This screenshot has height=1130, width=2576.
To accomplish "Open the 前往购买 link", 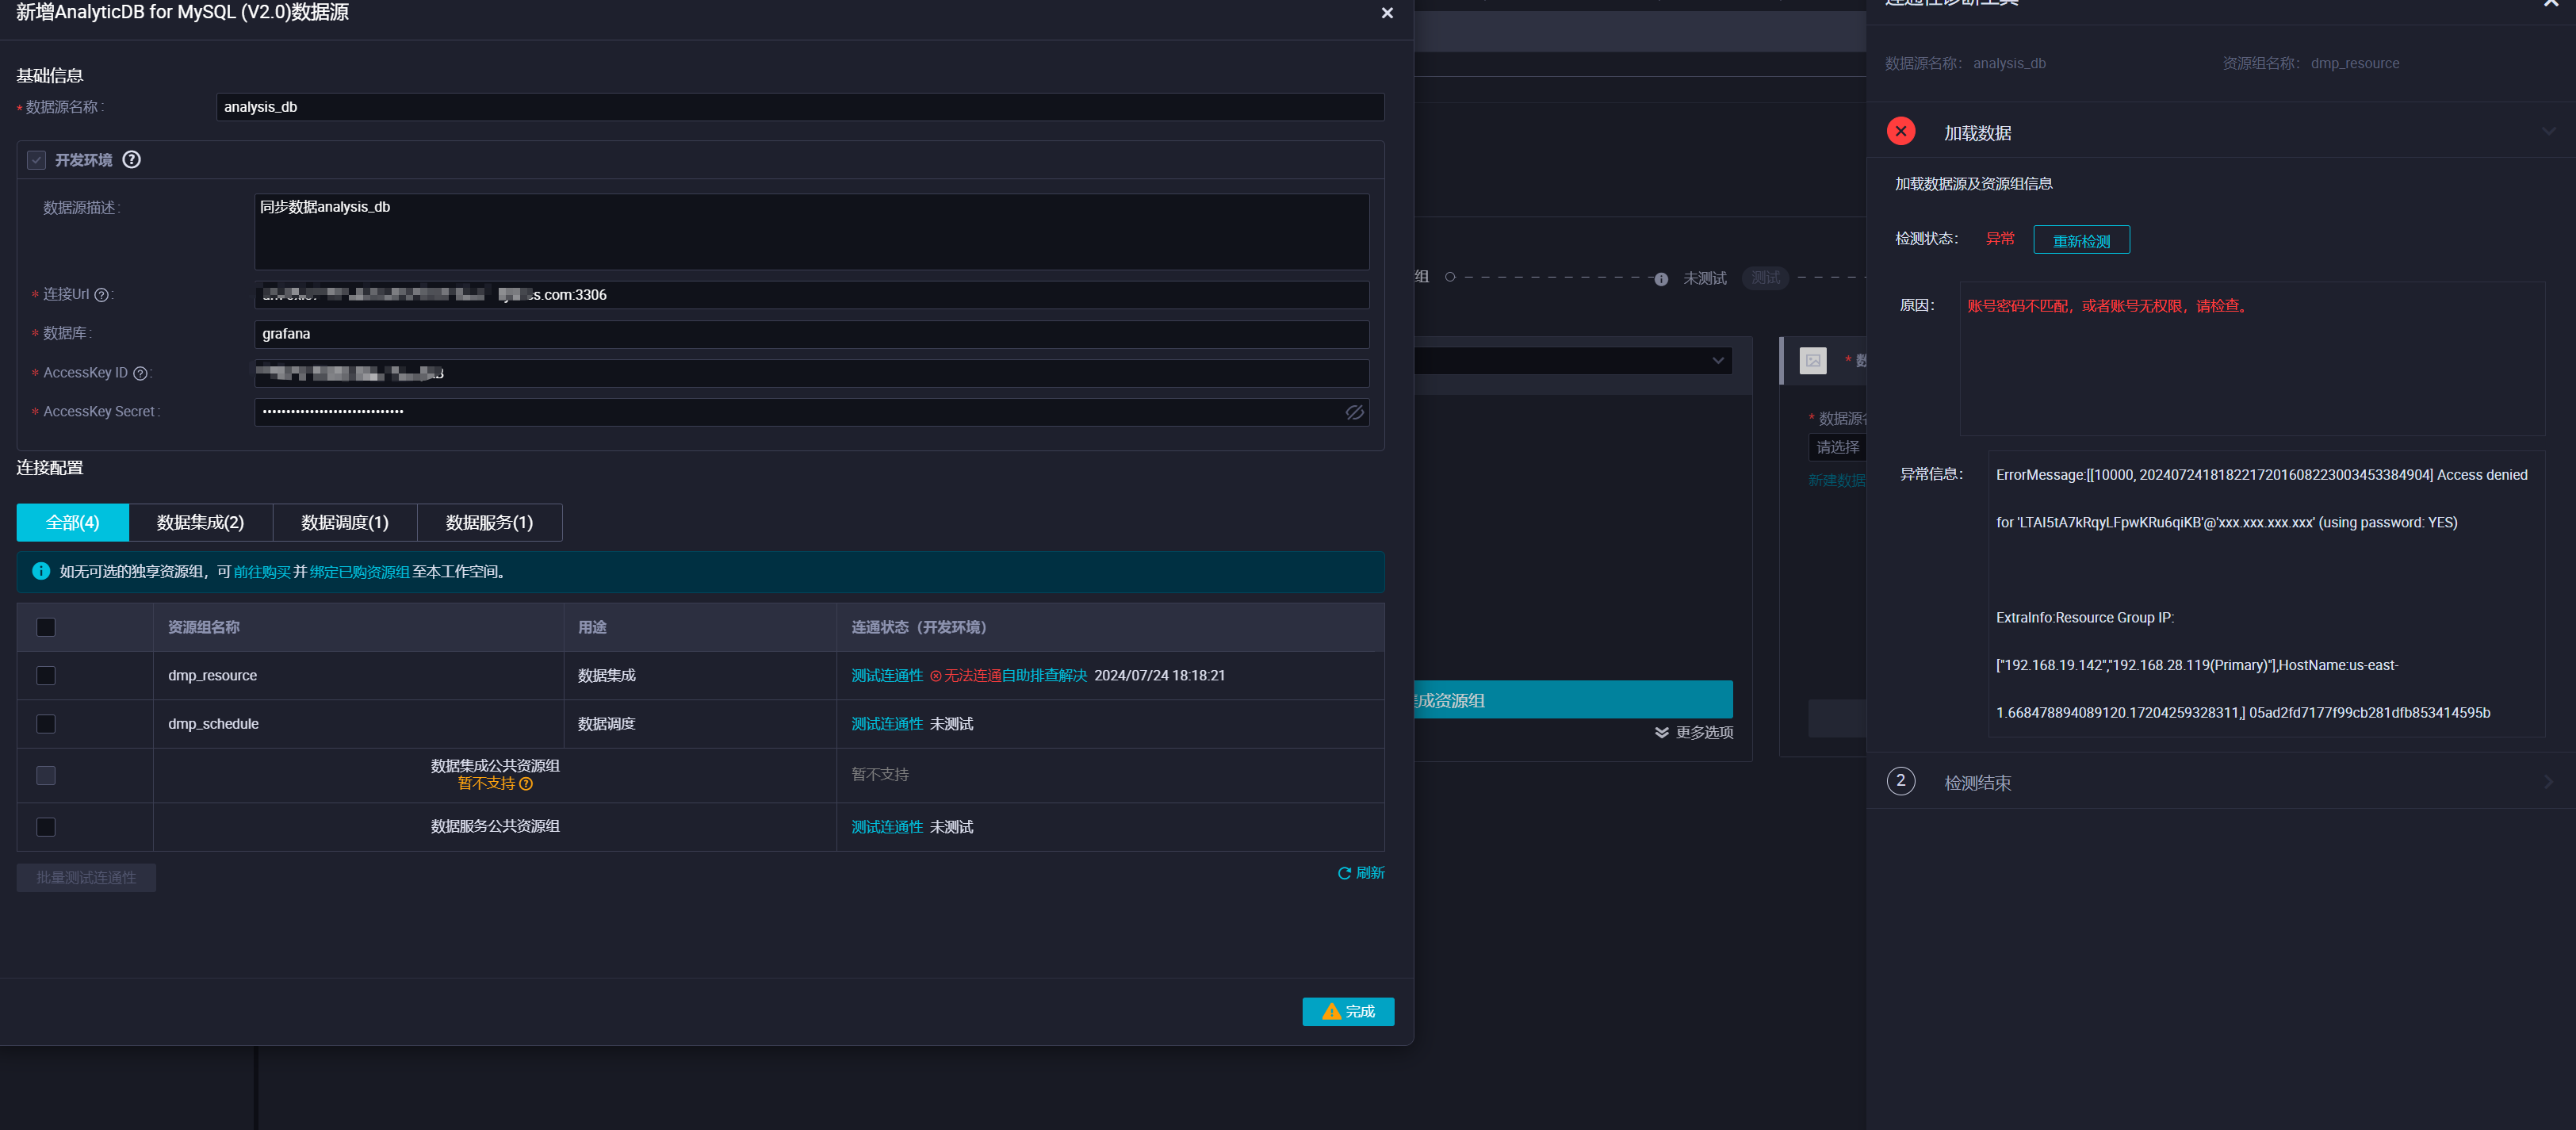I will 262,572.
